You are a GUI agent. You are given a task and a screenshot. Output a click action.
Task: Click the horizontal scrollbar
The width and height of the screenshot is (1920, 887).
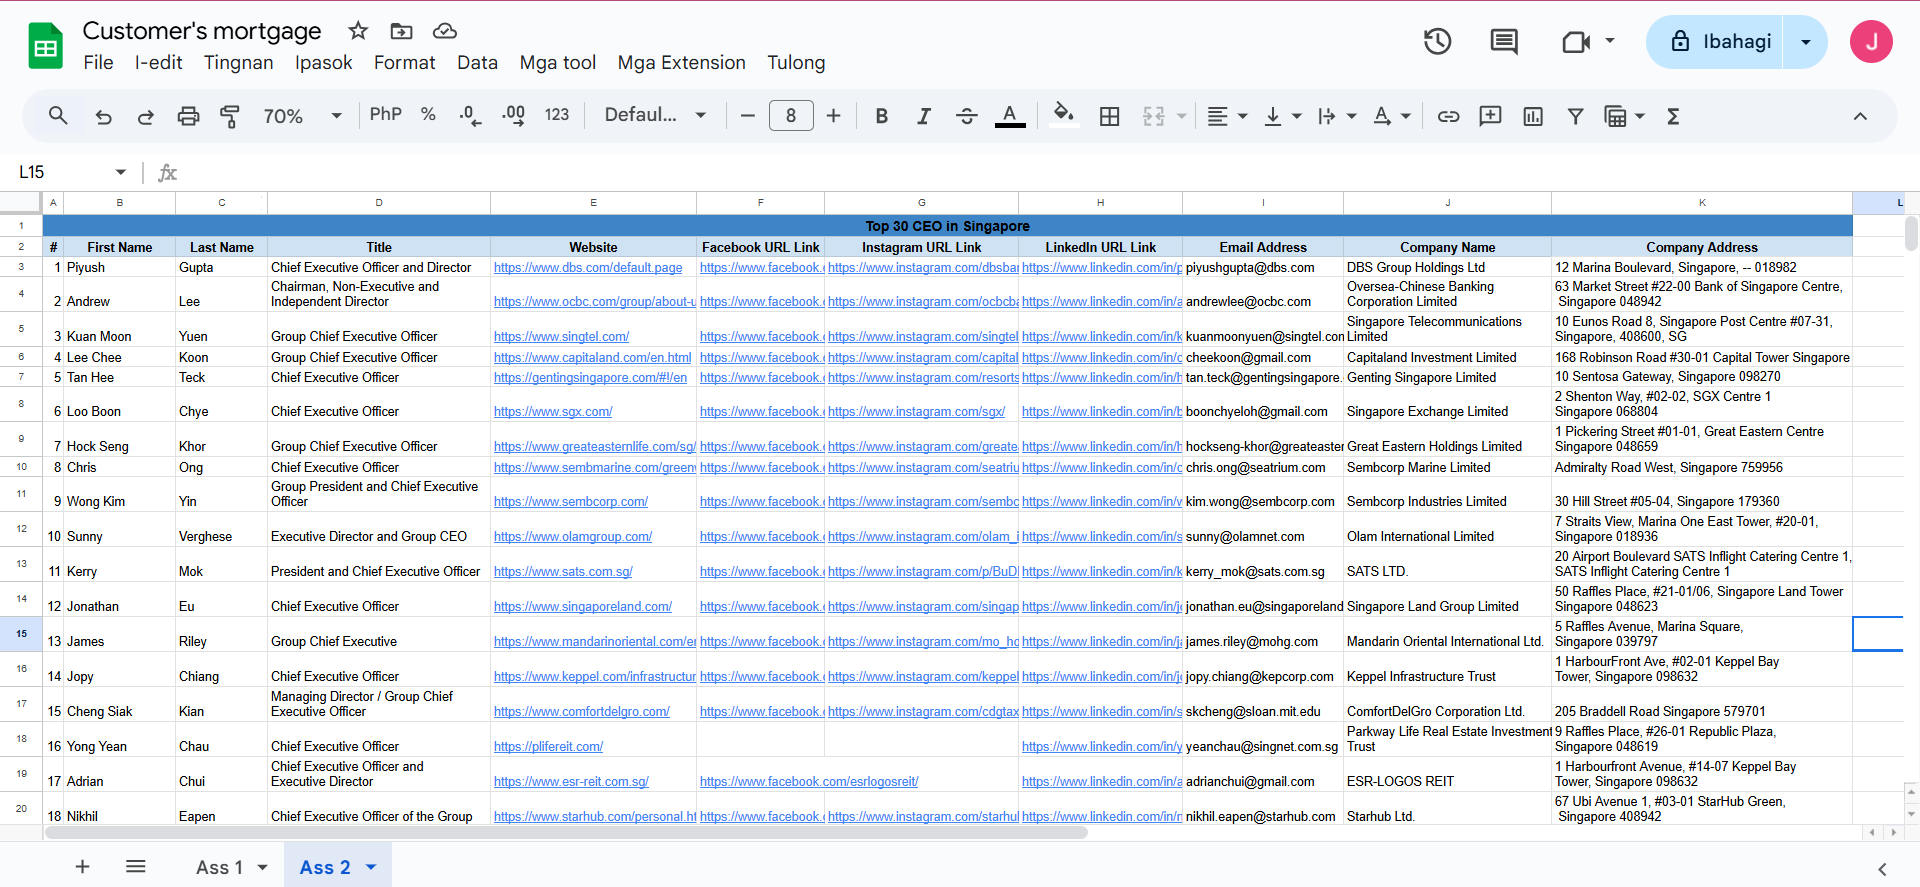click(x=566, y=832)
